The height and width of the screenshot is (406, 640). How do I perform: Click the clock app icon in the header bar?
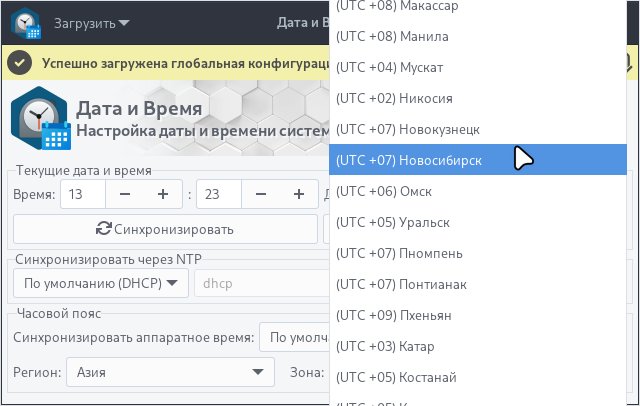(27, 24)
